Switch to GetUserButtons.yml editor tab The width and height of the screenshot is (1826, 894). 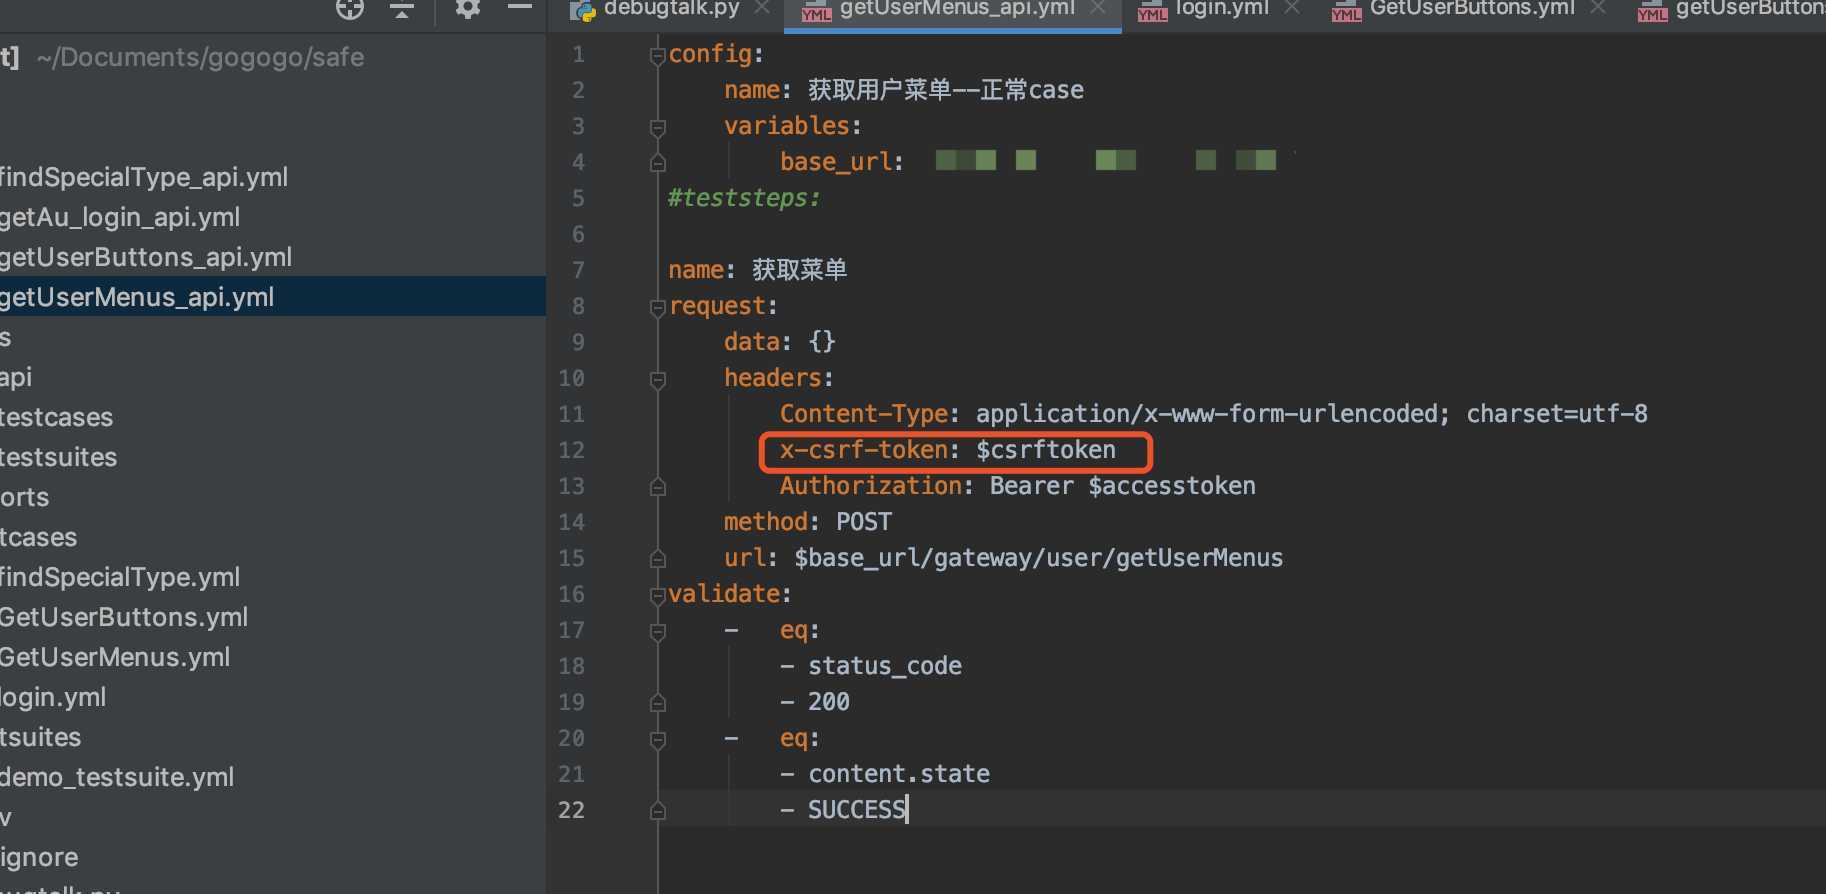(1454, 9)
